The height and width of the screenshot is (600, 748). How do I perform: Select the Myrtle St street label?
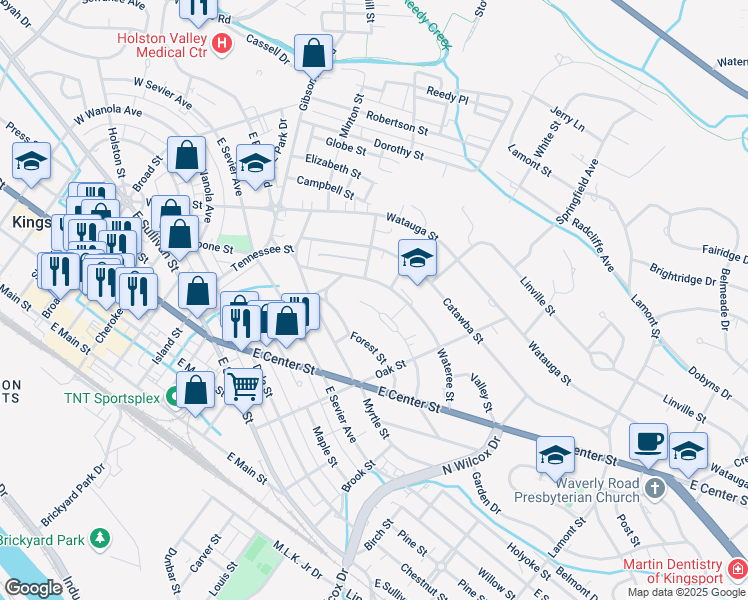pyautogui.click(x=376, y=418)
